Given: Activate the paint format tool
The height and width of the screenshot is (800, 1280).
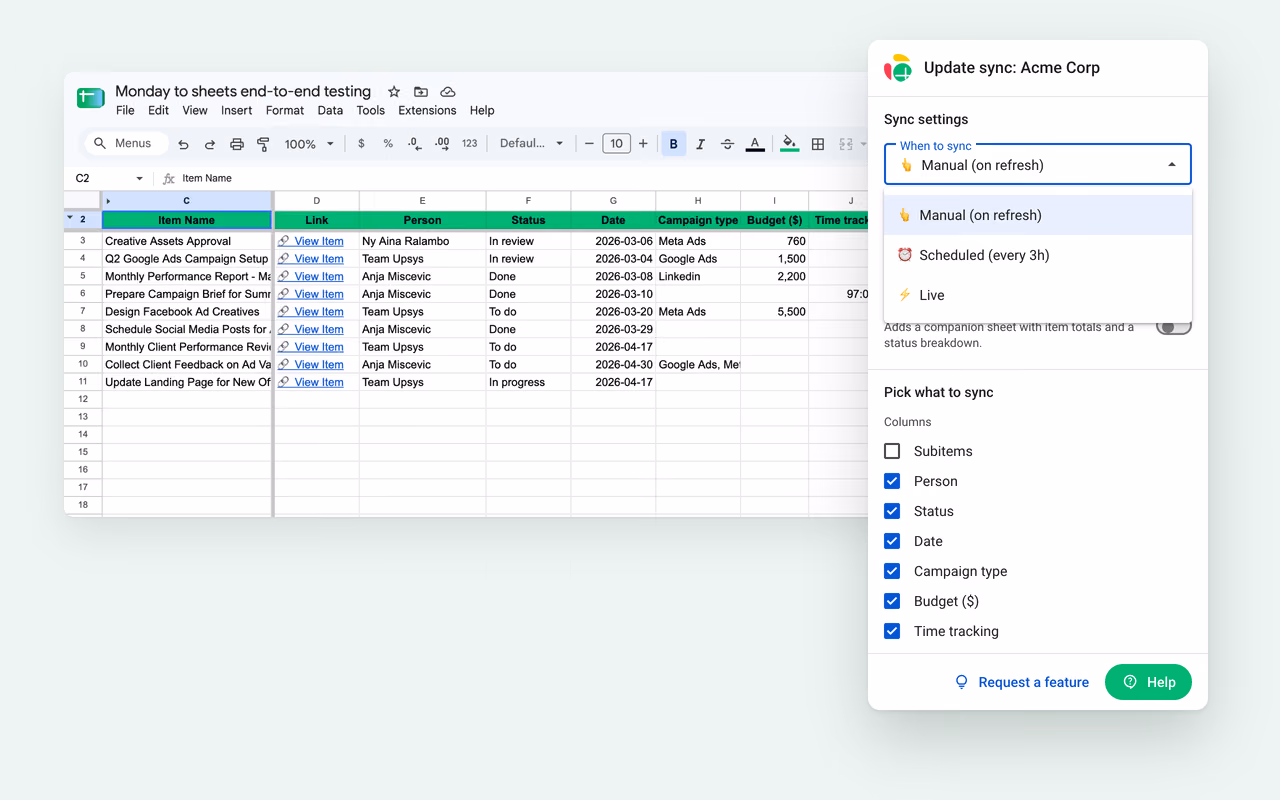Looking at the screenshot, I should (x=264, y=144).
